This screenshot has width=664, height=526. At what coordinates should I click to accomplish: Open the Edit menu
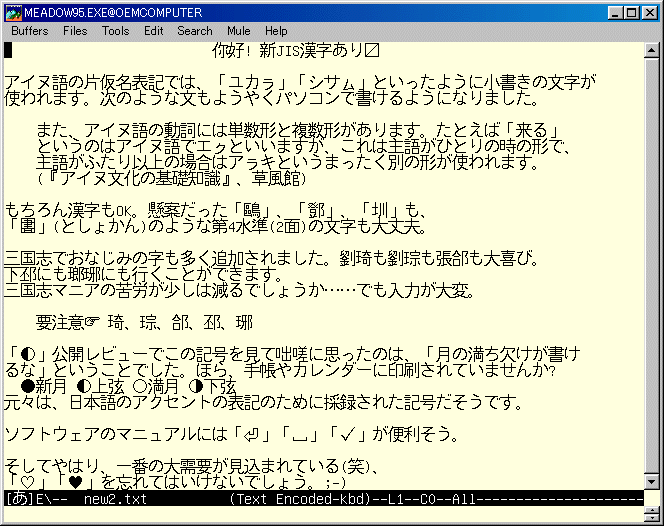pyautogui.click(x=153, y=31)
